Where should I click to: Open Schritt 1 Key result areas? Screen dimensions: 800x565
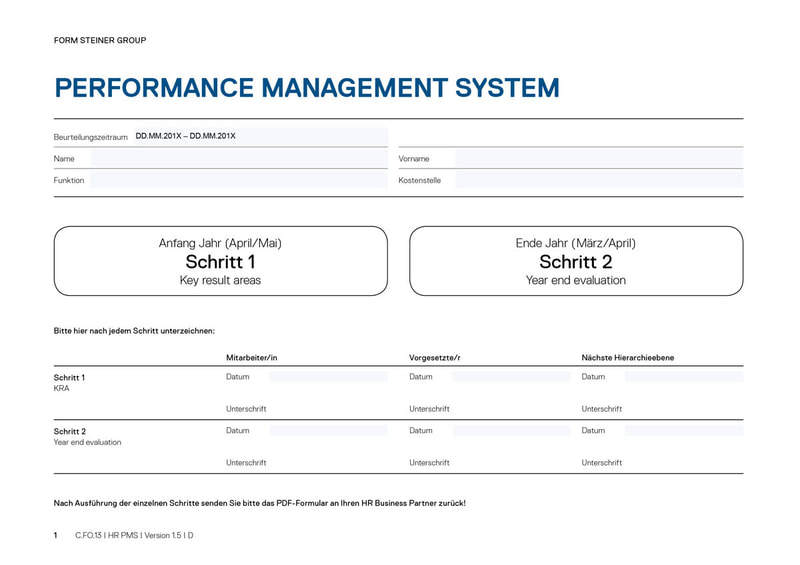click(220, 261)
